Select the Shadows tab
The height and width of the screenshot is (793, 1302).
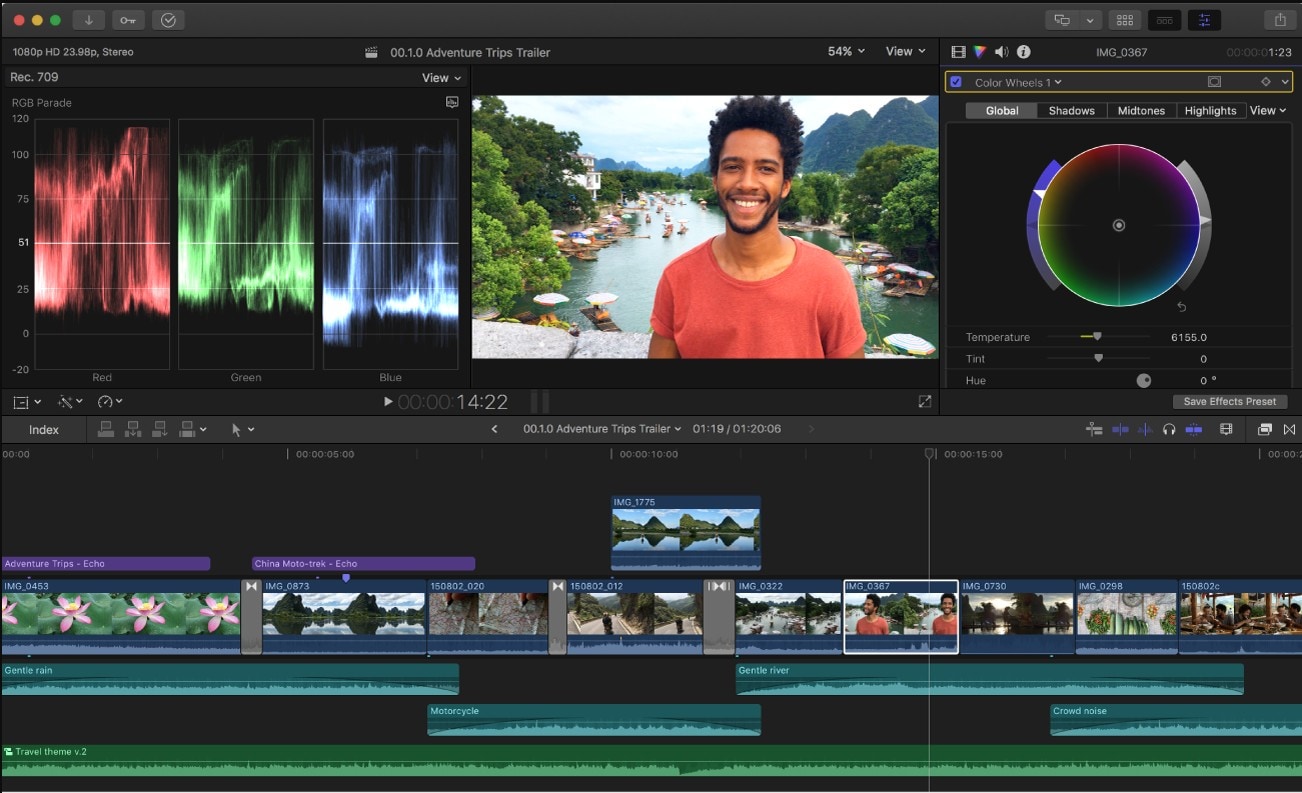coord(1071,110)
